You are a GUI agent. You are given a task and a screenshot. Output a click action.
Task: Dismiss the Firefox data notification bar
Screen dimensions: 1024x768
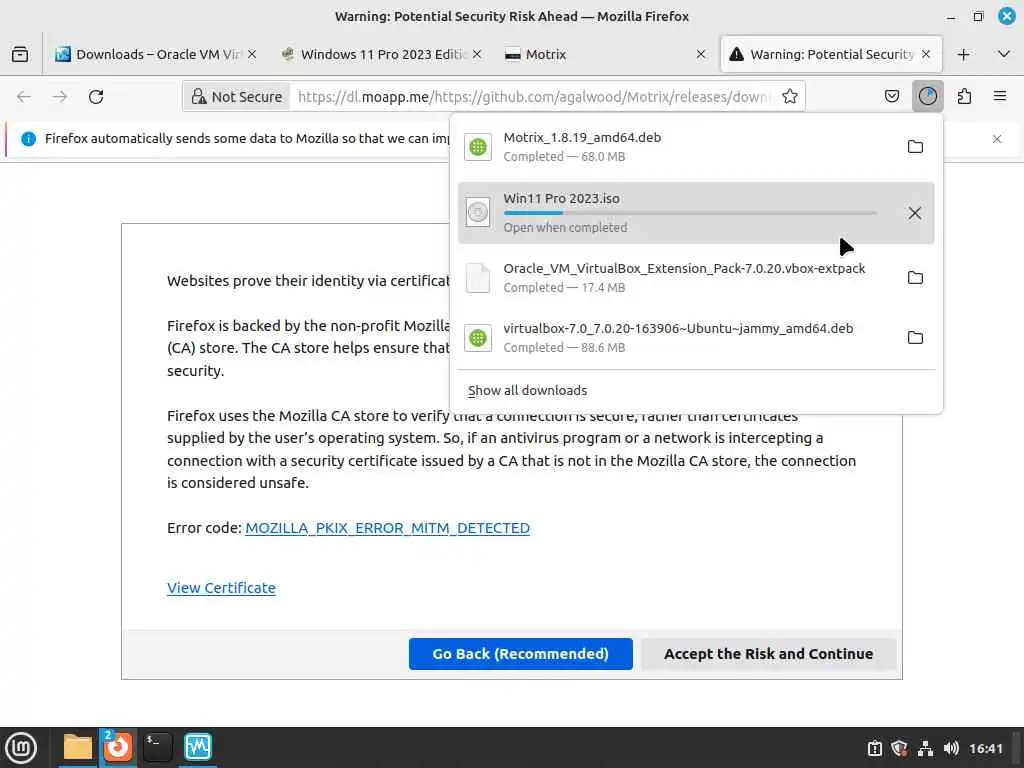tap(997, 138)
